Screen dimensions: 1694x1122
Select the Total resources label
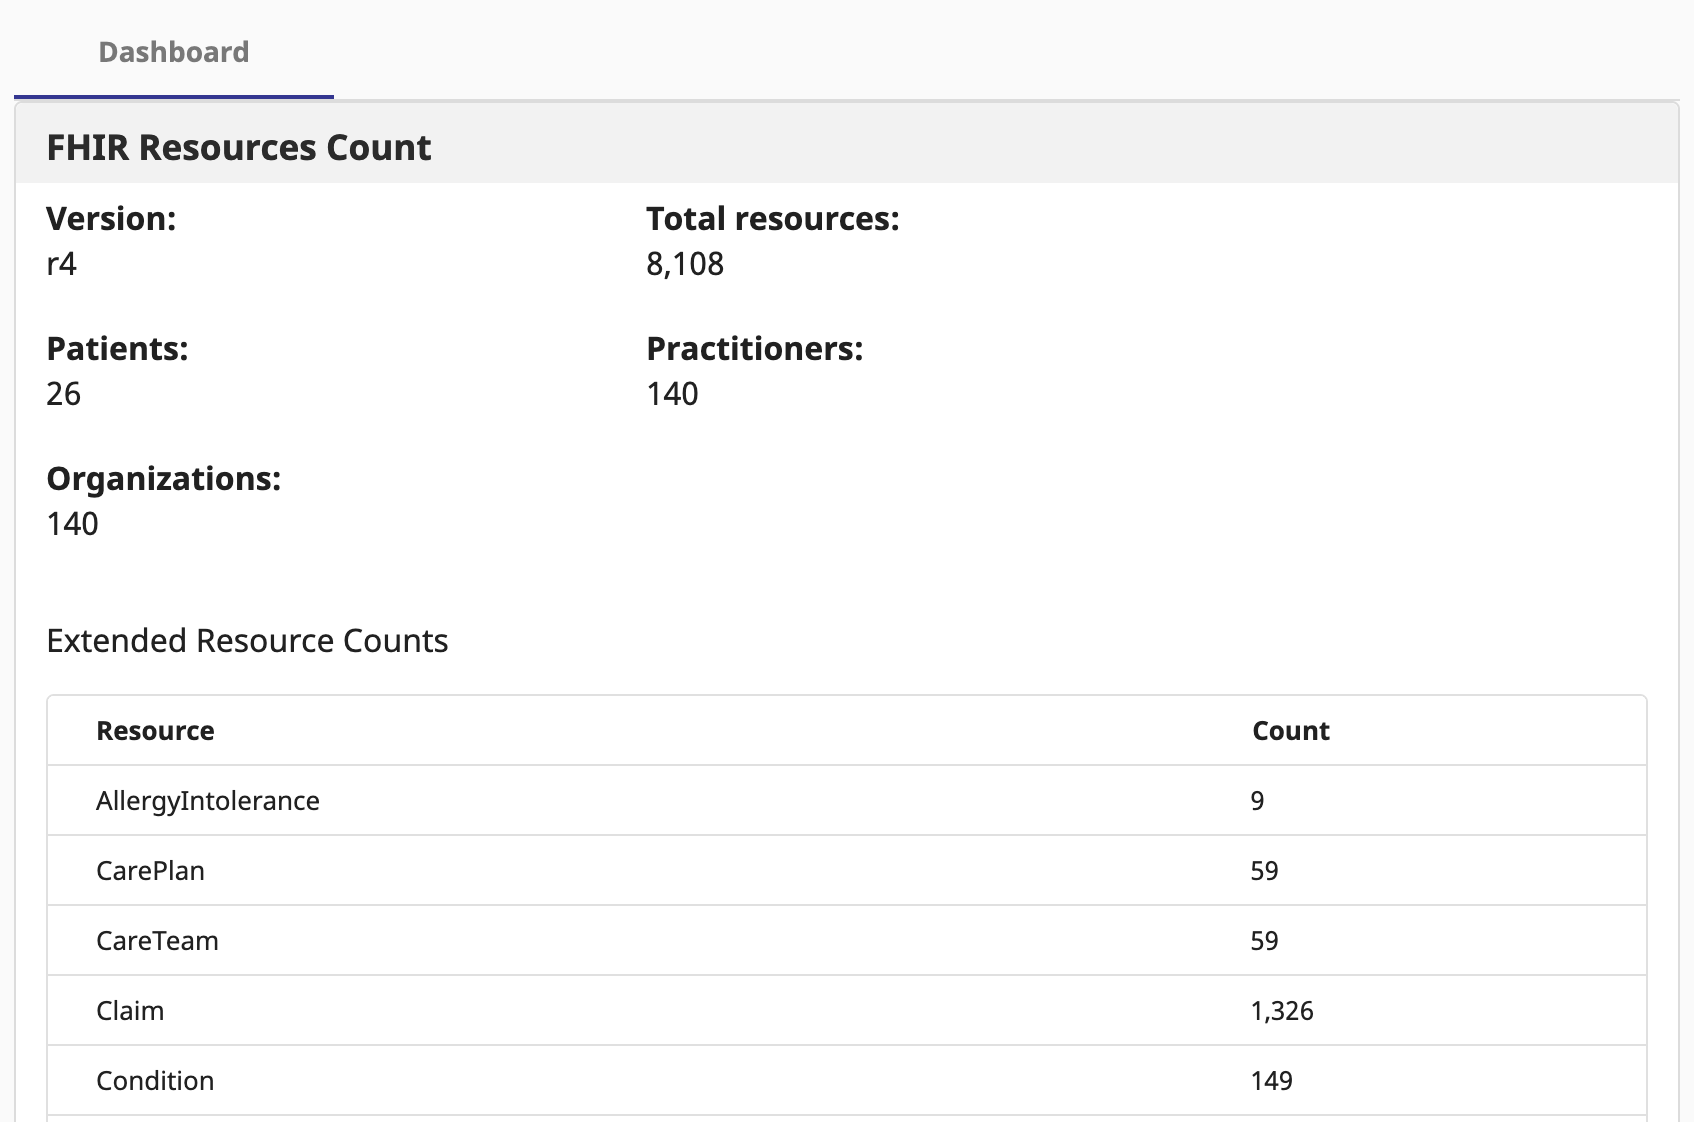pos(772,218)
